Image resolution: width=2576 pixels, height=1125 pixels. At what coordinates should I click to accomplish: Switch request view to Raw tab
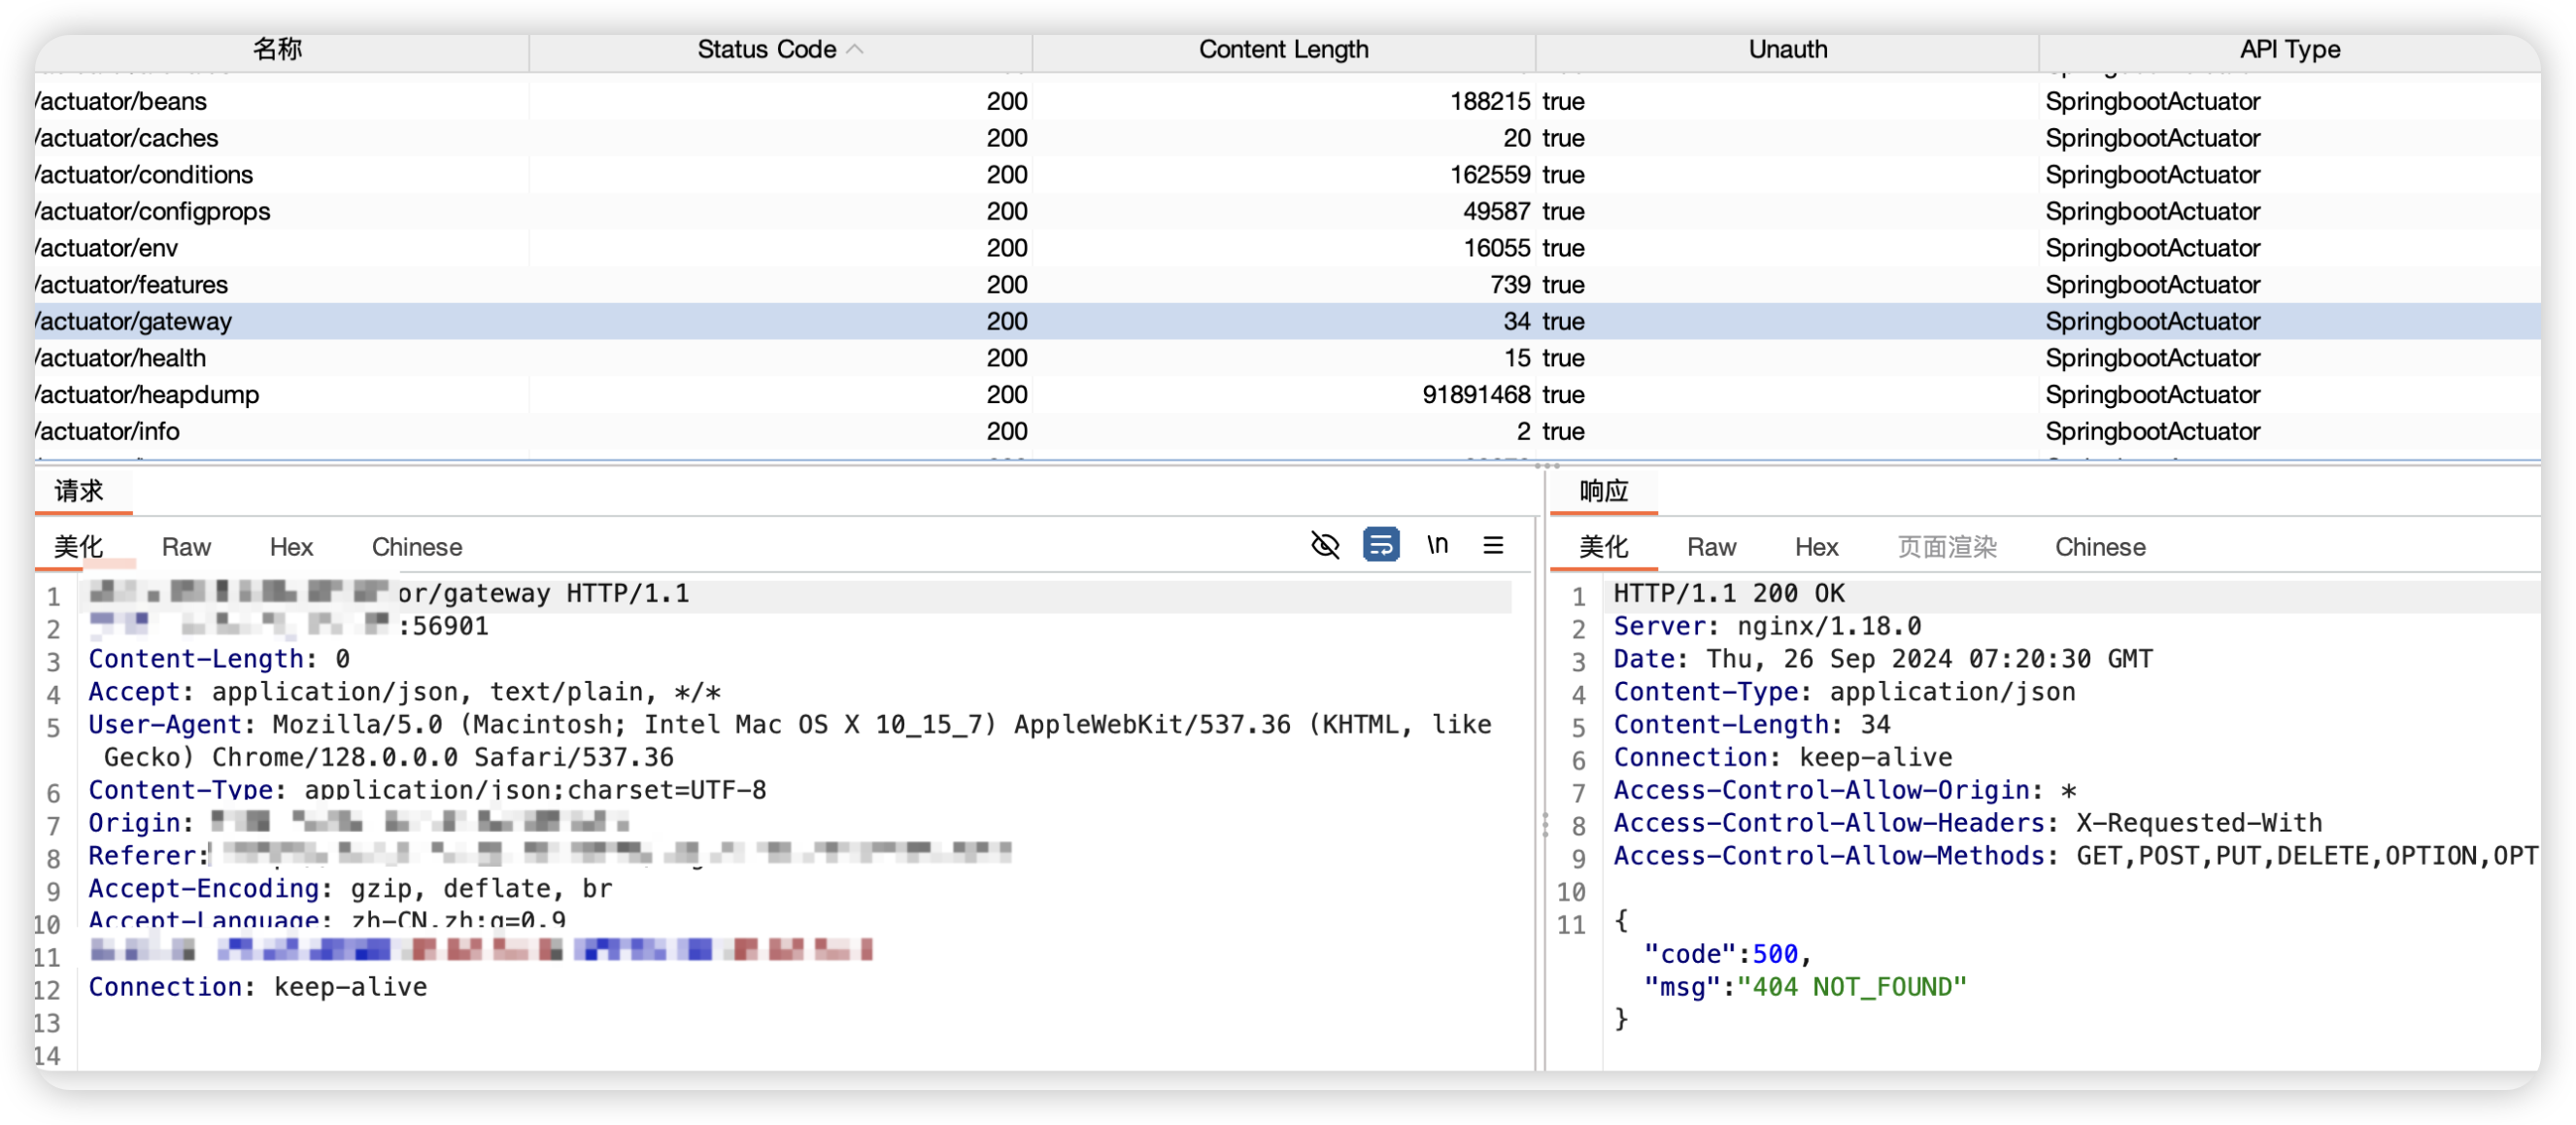[186, 548]
